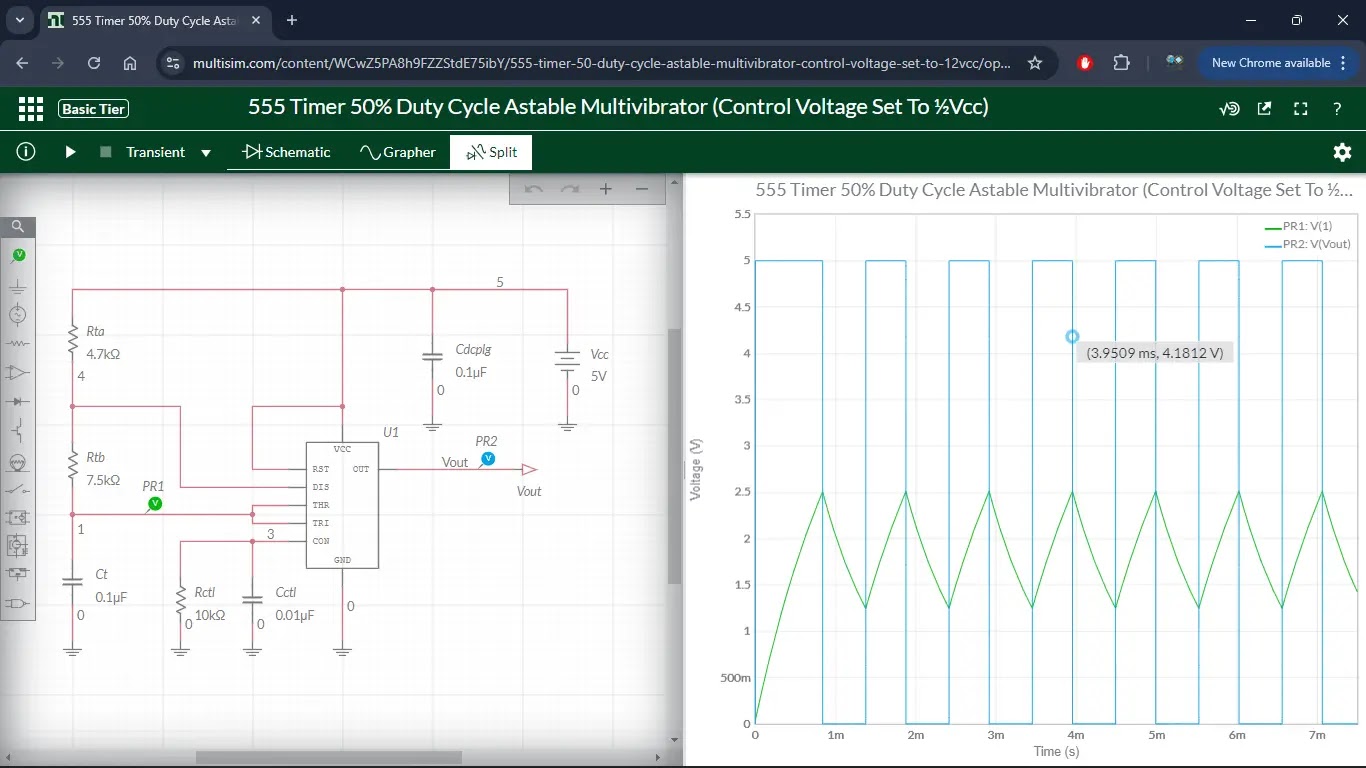Image resolution: width=1366 pixels, height=768 pixels.
Task: Click the schematic horizontal scrollbar
Action: point(300,757)
